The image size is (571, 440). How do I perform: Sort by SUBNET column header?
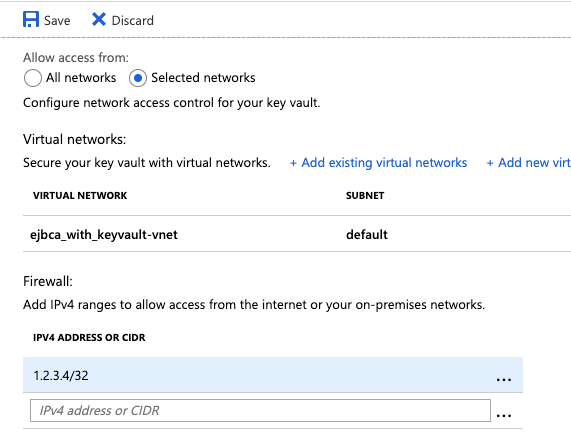[365, 196]
